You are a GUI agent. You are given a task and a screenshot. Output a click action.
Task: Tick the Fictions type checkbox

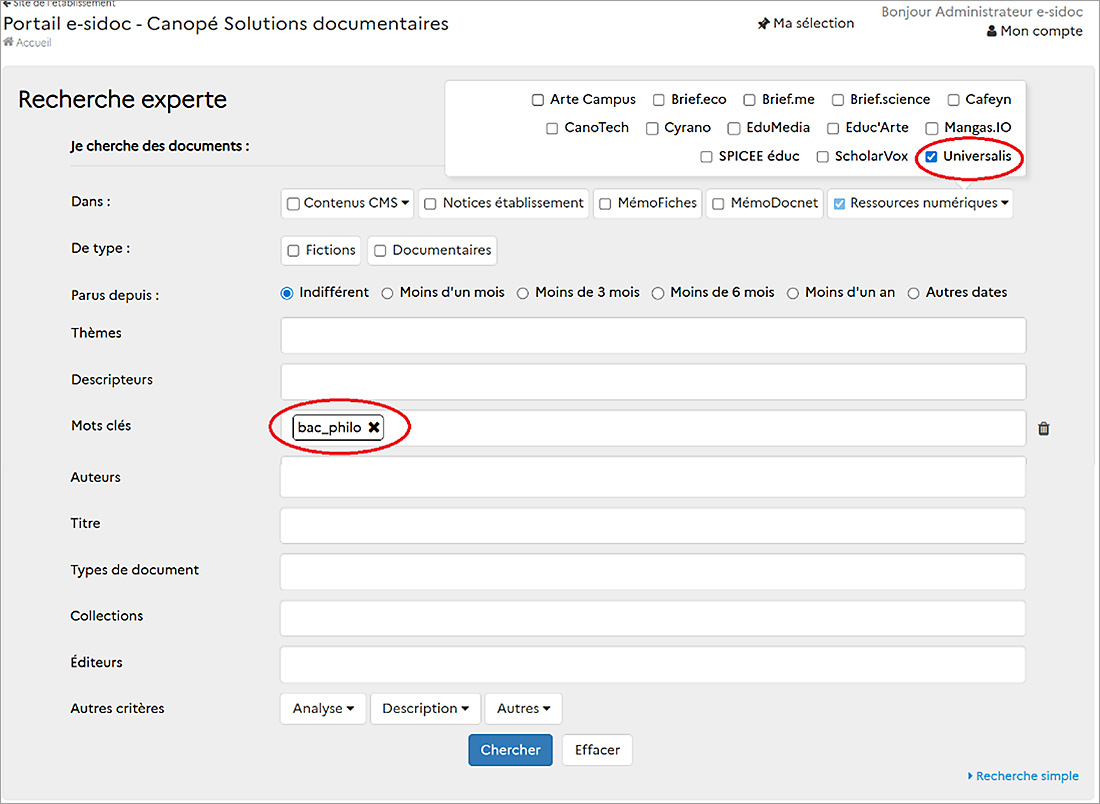294,251
